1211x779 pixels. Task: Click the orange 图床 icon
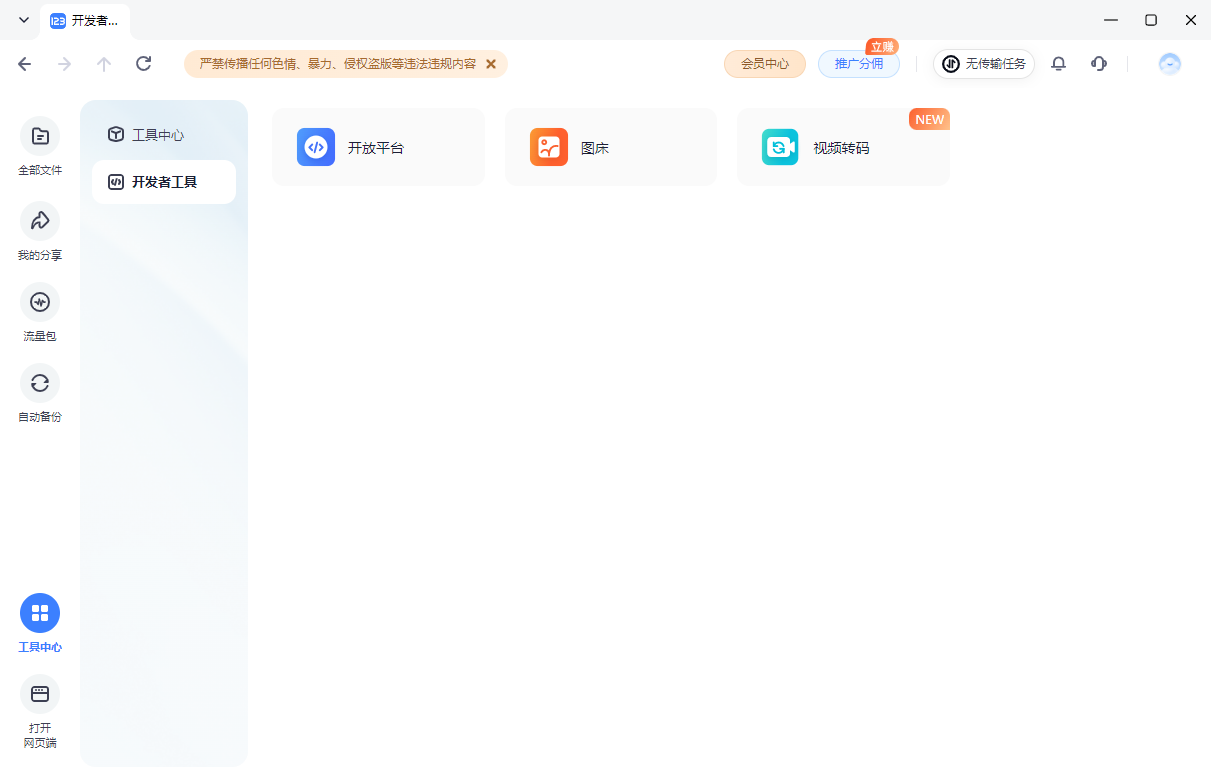tap(549, 147)
